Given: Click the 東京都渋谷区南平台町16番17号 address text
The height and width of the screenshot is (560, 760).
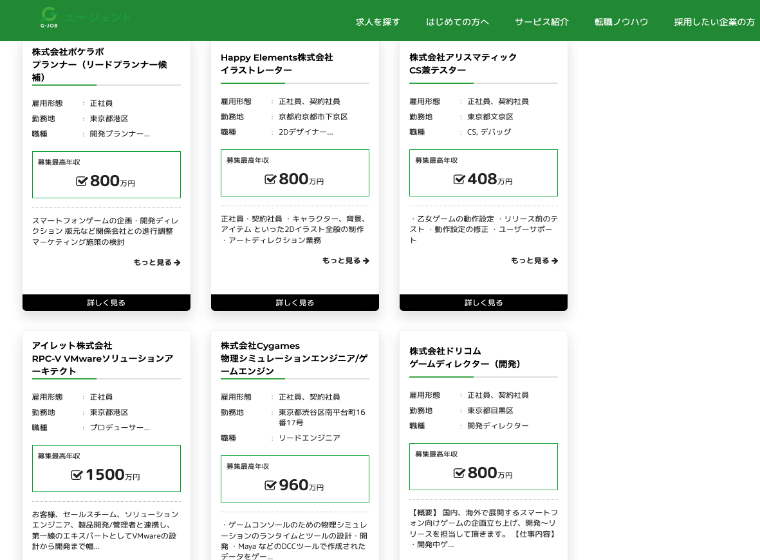Looking at the screenshot, I should pos(322,417).
